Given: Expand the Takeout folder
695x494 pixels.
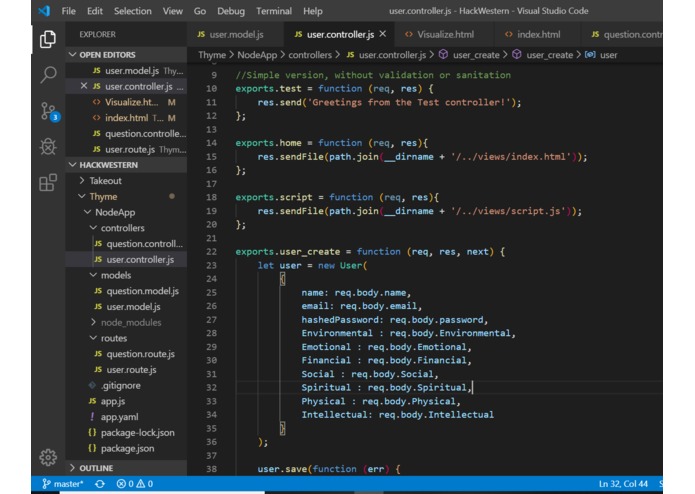Looking at the screenshot, I should tap(105, 181).
